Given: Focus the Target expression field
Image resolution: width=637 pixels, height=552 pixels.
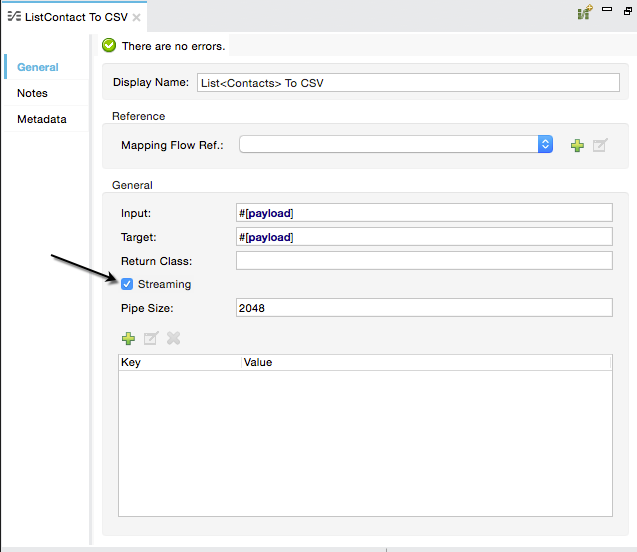Looking at the screenshot, I should (423, 237).
